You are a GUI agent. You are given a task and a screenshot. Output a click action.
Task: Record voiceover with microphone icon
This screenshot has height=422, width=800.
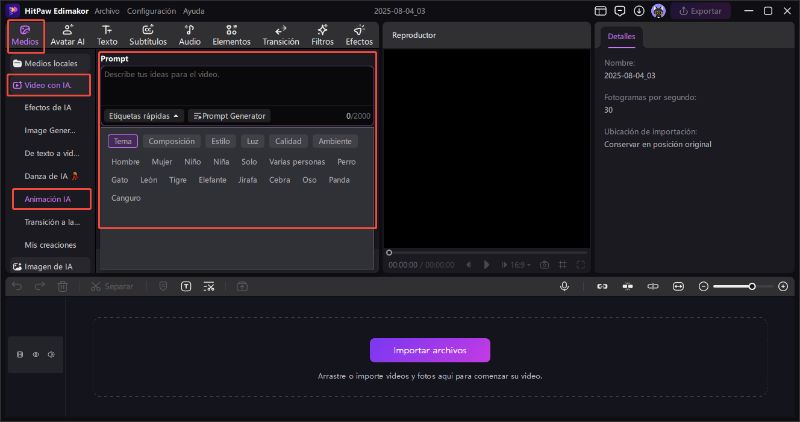point(564,286)
